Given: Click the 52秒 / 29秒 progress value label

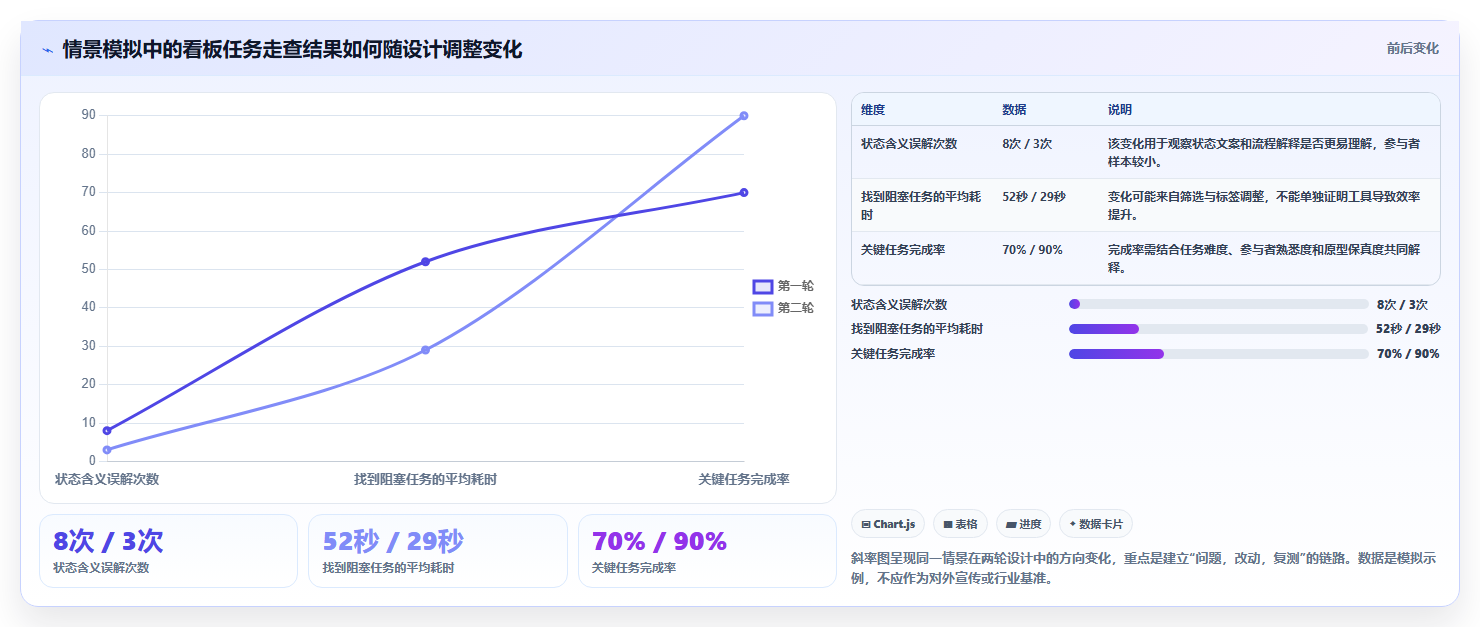Looking at the screenshot, I should (1408, 329).
